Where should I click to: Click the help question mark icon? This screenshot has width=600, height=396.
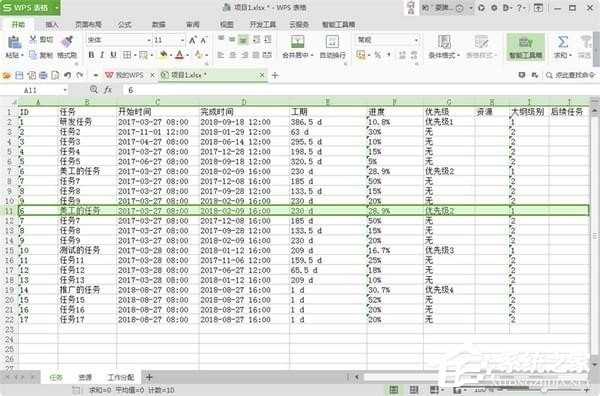click(520, 8)
